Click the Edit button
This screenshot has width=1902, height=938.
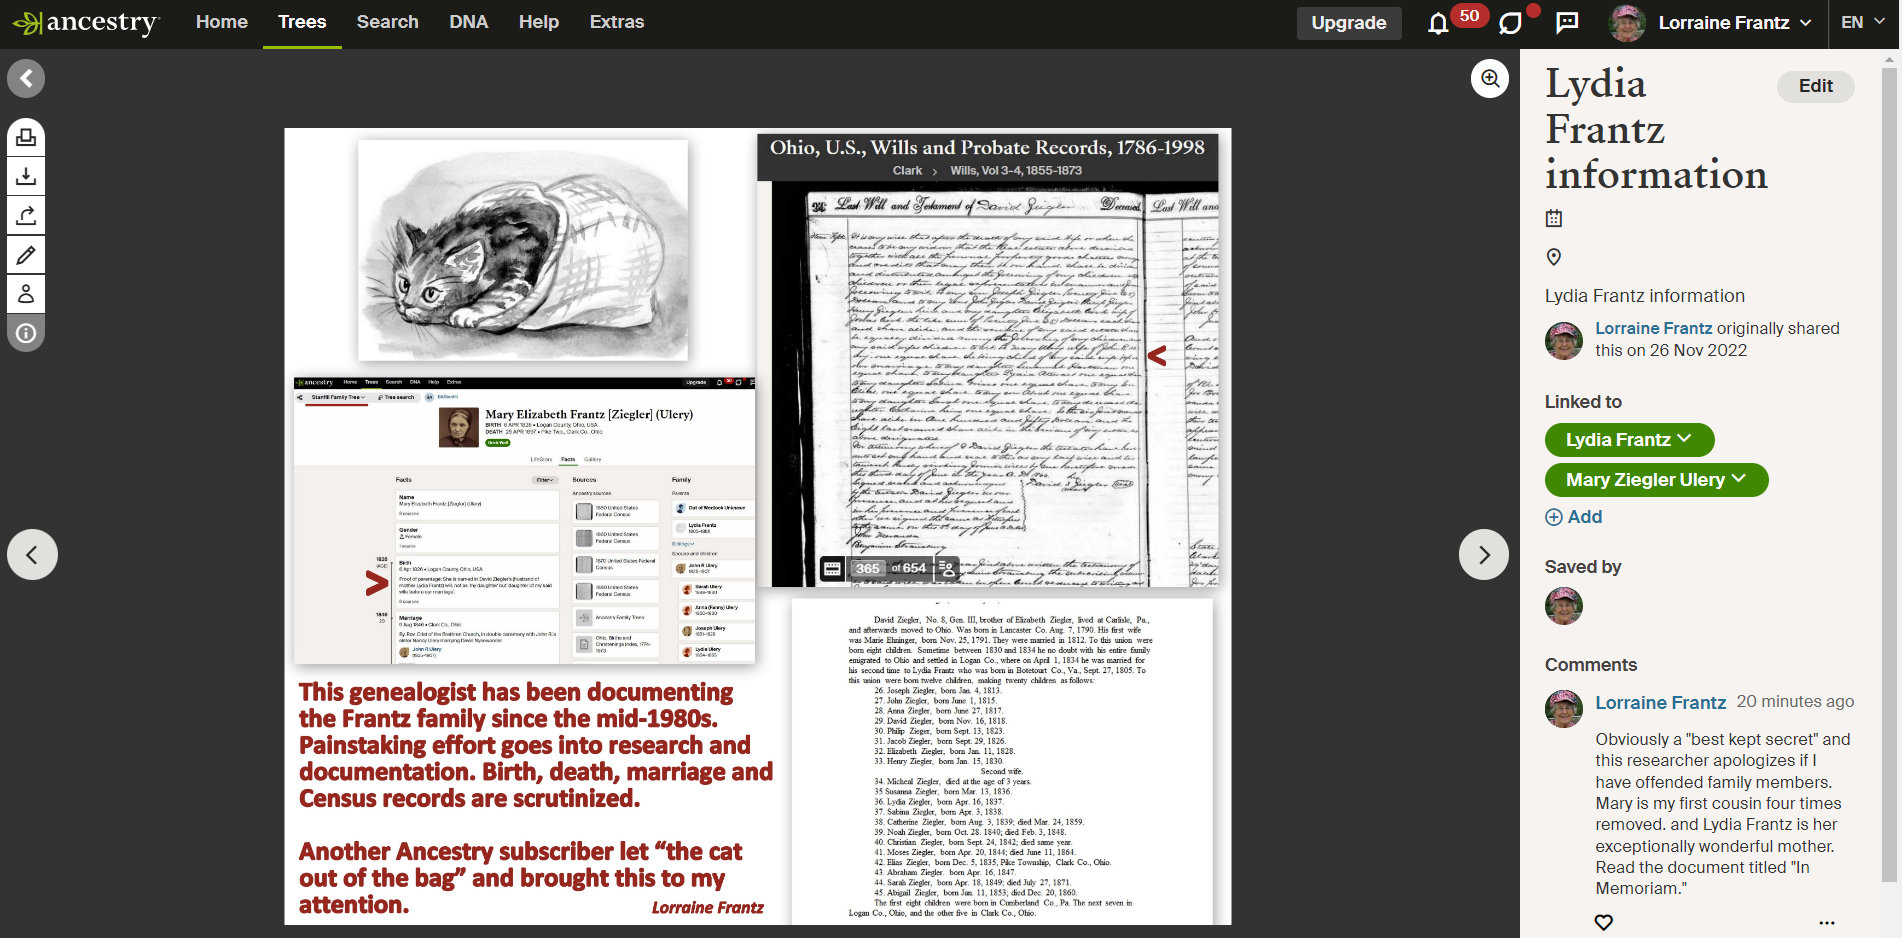(1815, 86)
